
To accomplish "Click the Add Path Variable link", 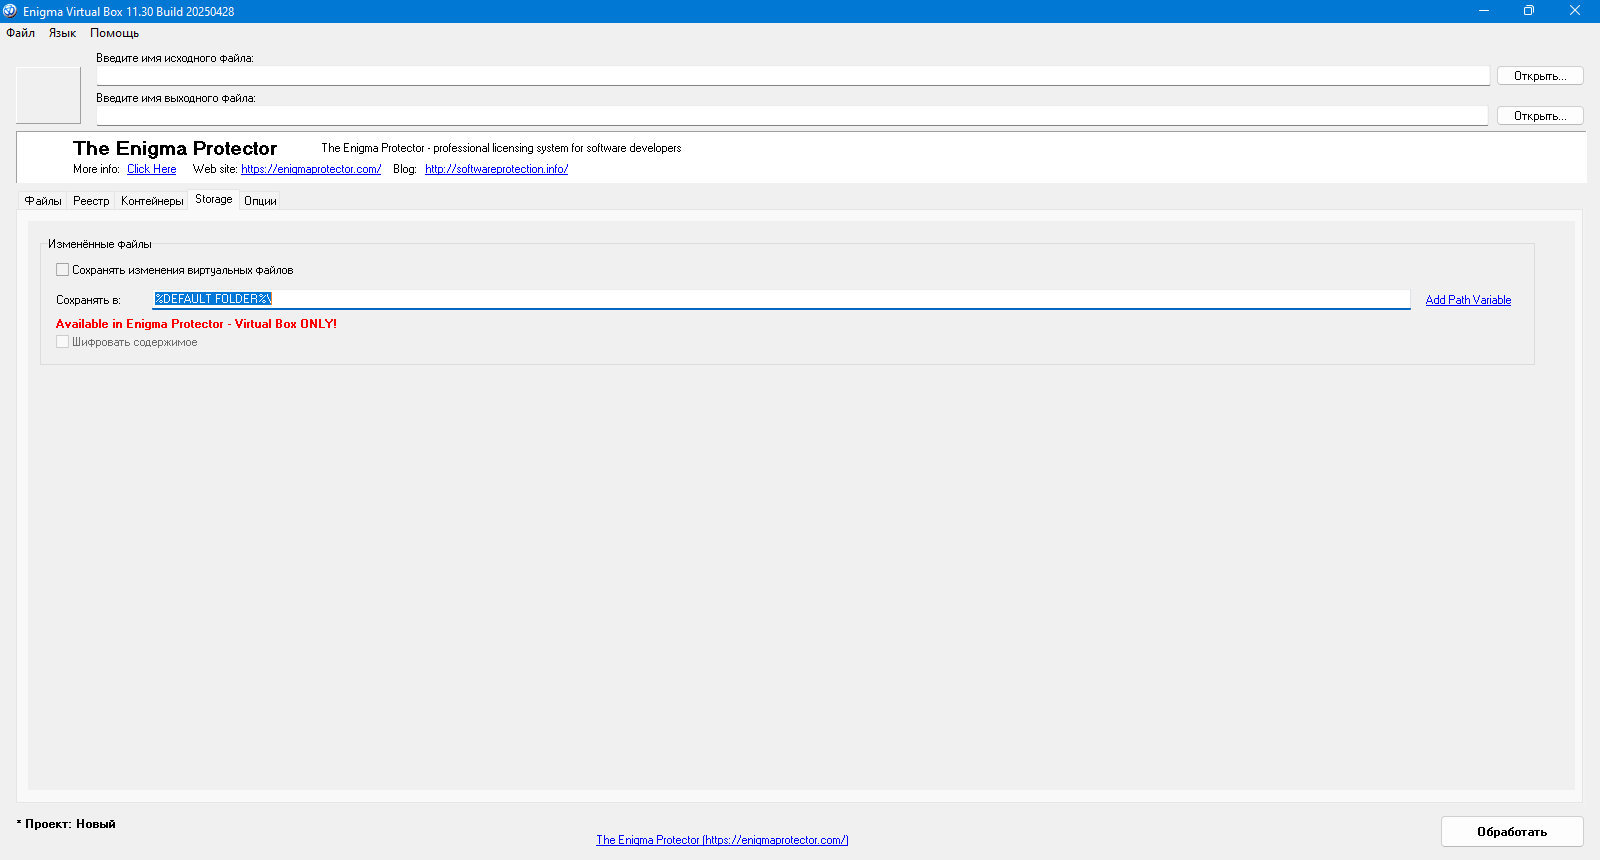I will (1468, 300).
